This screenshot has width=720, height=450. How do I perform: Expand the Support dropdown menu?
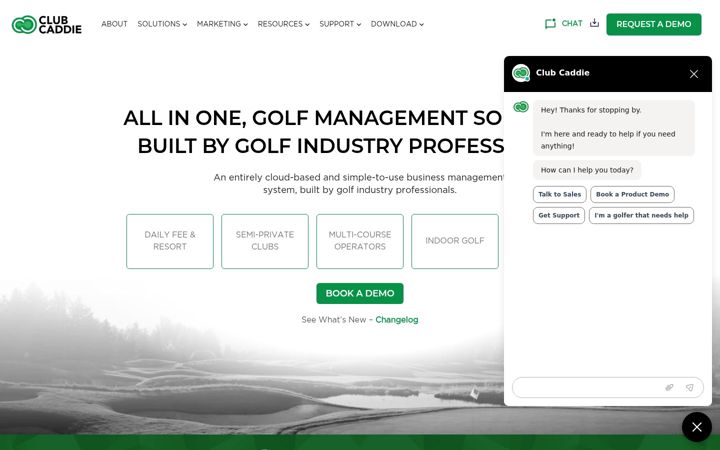340,24
